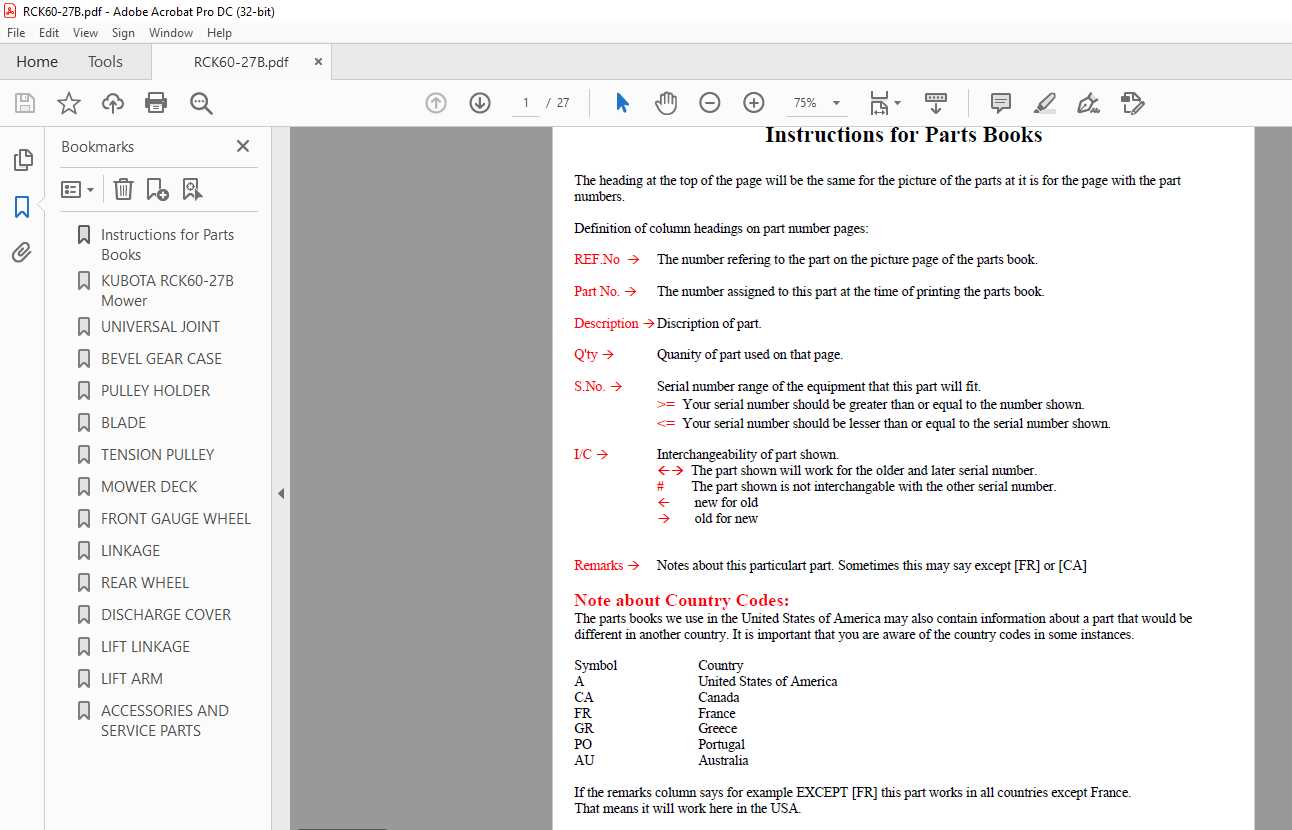Open the LINKAGE bookmark

point(130,550)
